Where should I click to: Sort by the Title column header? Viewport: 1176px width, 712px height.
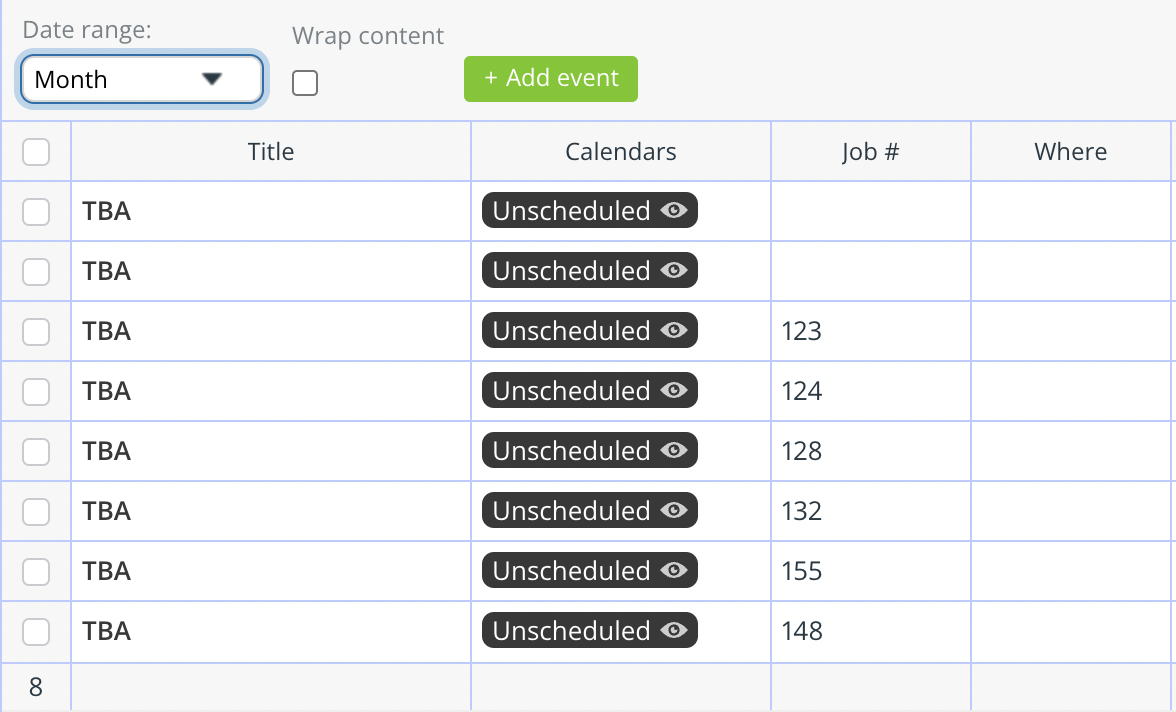(271, 152)
